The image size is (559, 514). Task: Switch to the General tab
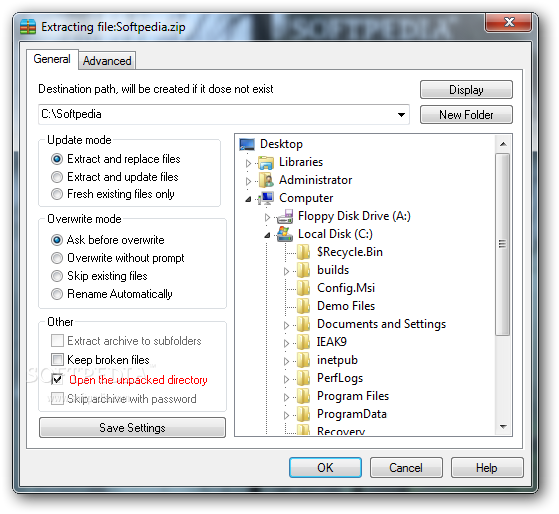click(x=52, y=59)
